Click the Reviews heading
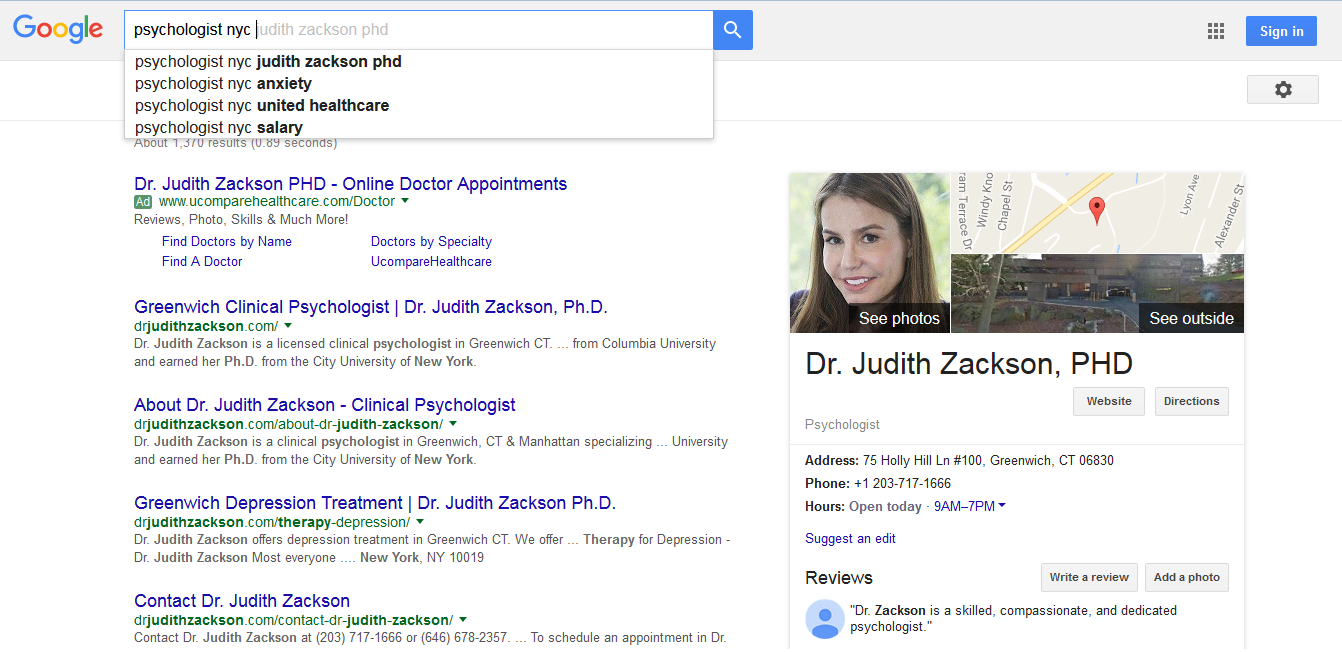This screenshot has width=1342, height=652. pyautogui.click(x=839, y=578)
